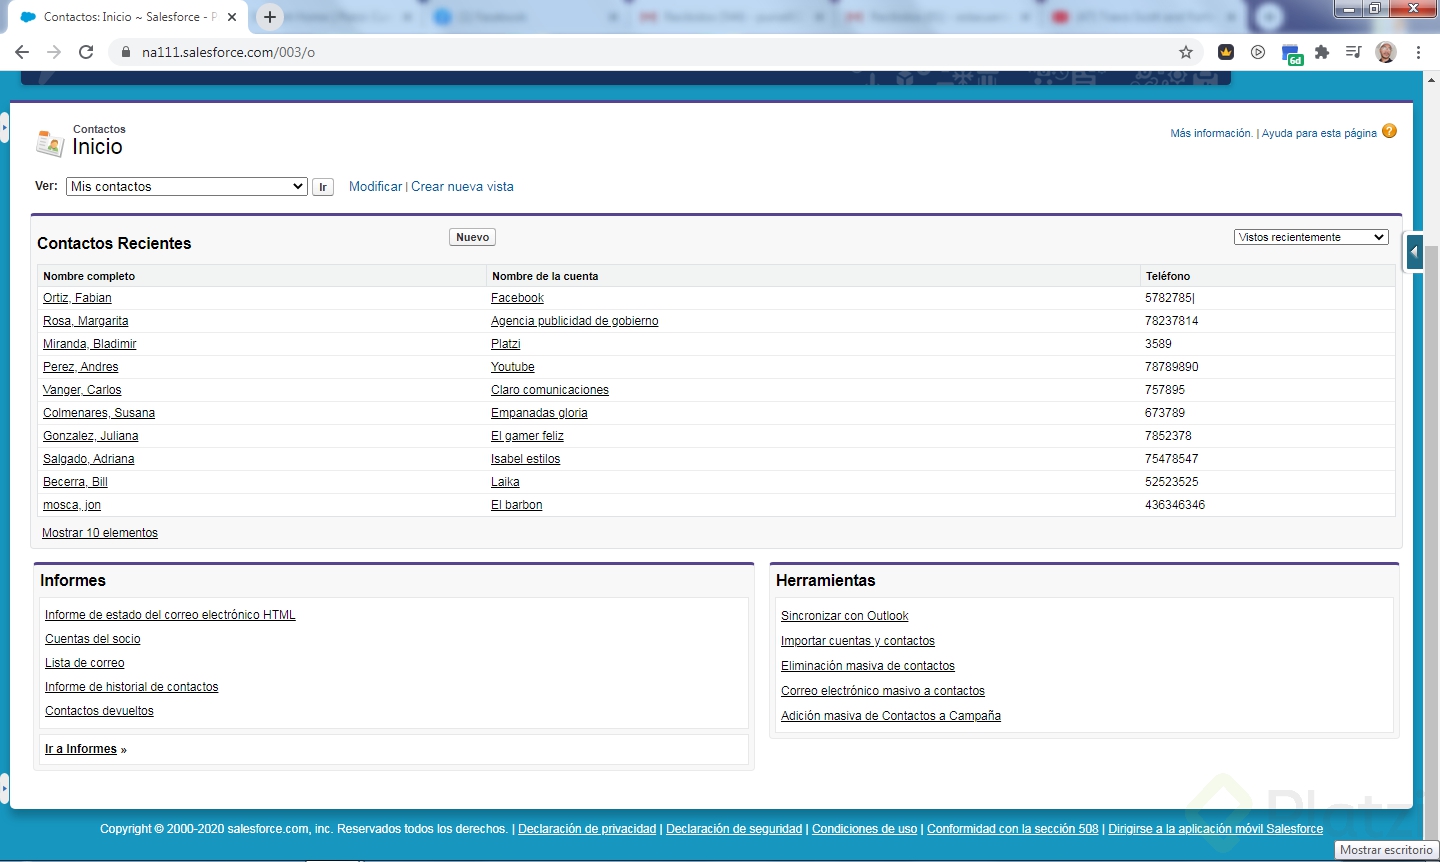Open the El gamer feliz account

(x=527, y=436)
